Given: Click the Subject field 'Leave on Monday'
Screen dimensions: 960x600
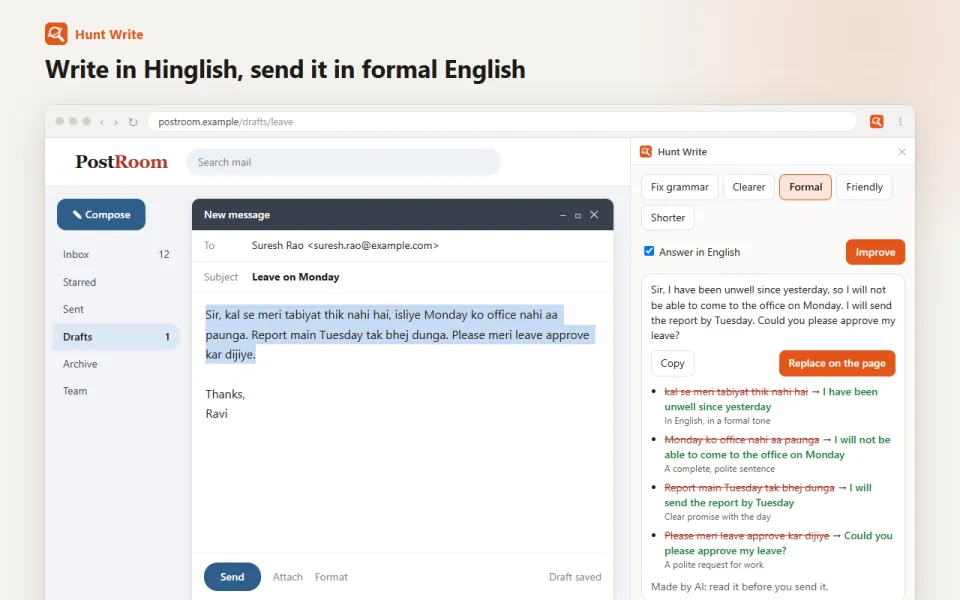Looking at the screenshot, I should coord(402,277).
